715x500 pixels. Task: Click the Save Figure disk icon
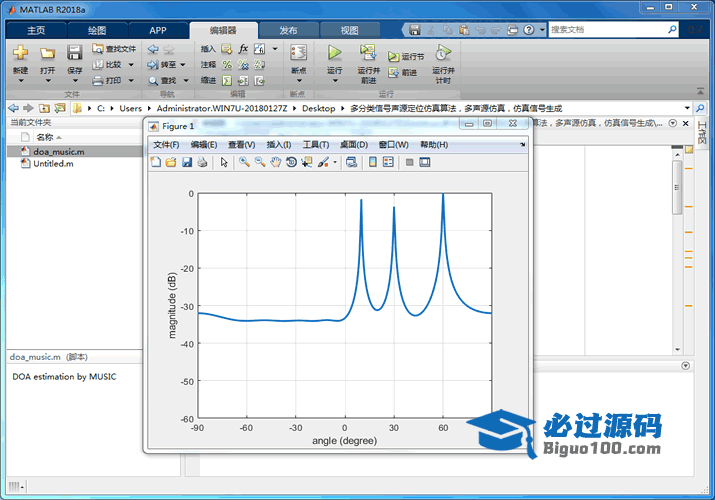[186, 162]
